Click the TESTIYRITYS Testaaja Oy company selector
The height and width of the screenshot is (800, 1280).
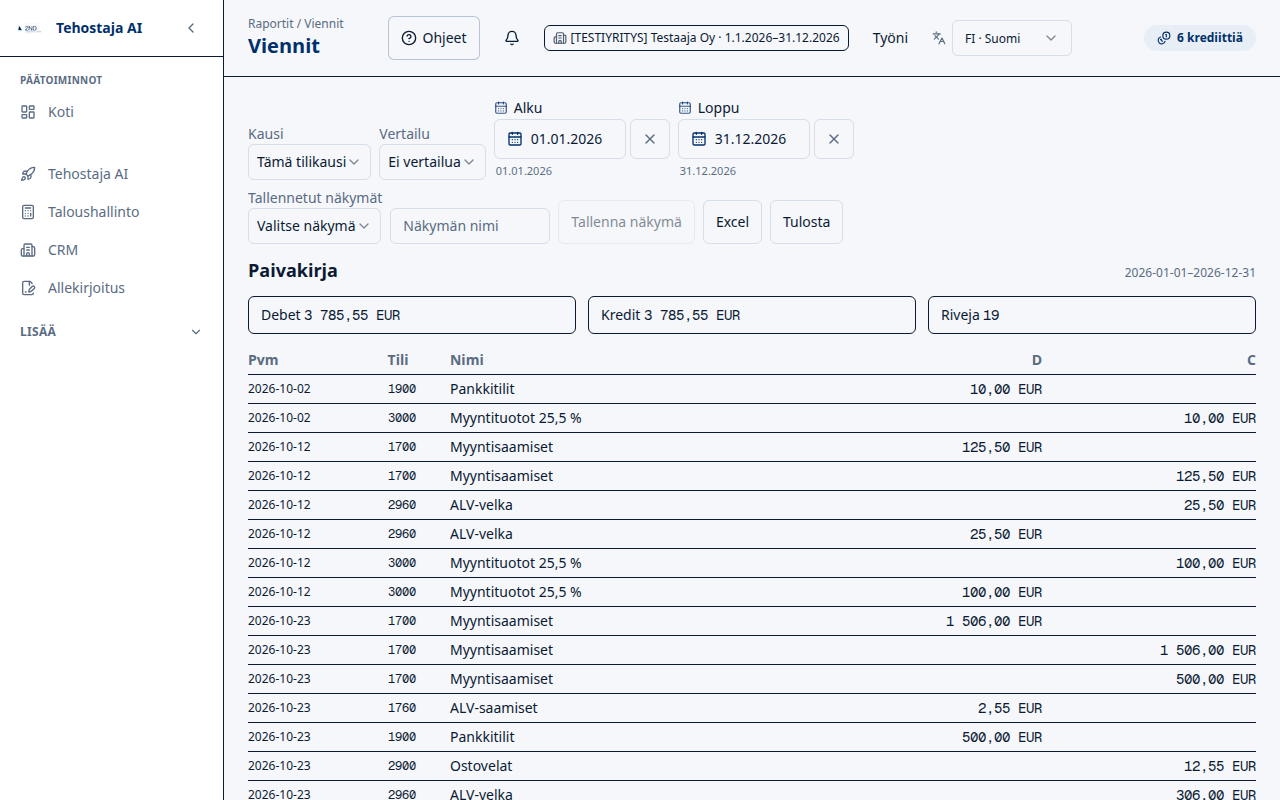(x=697, y=38)
